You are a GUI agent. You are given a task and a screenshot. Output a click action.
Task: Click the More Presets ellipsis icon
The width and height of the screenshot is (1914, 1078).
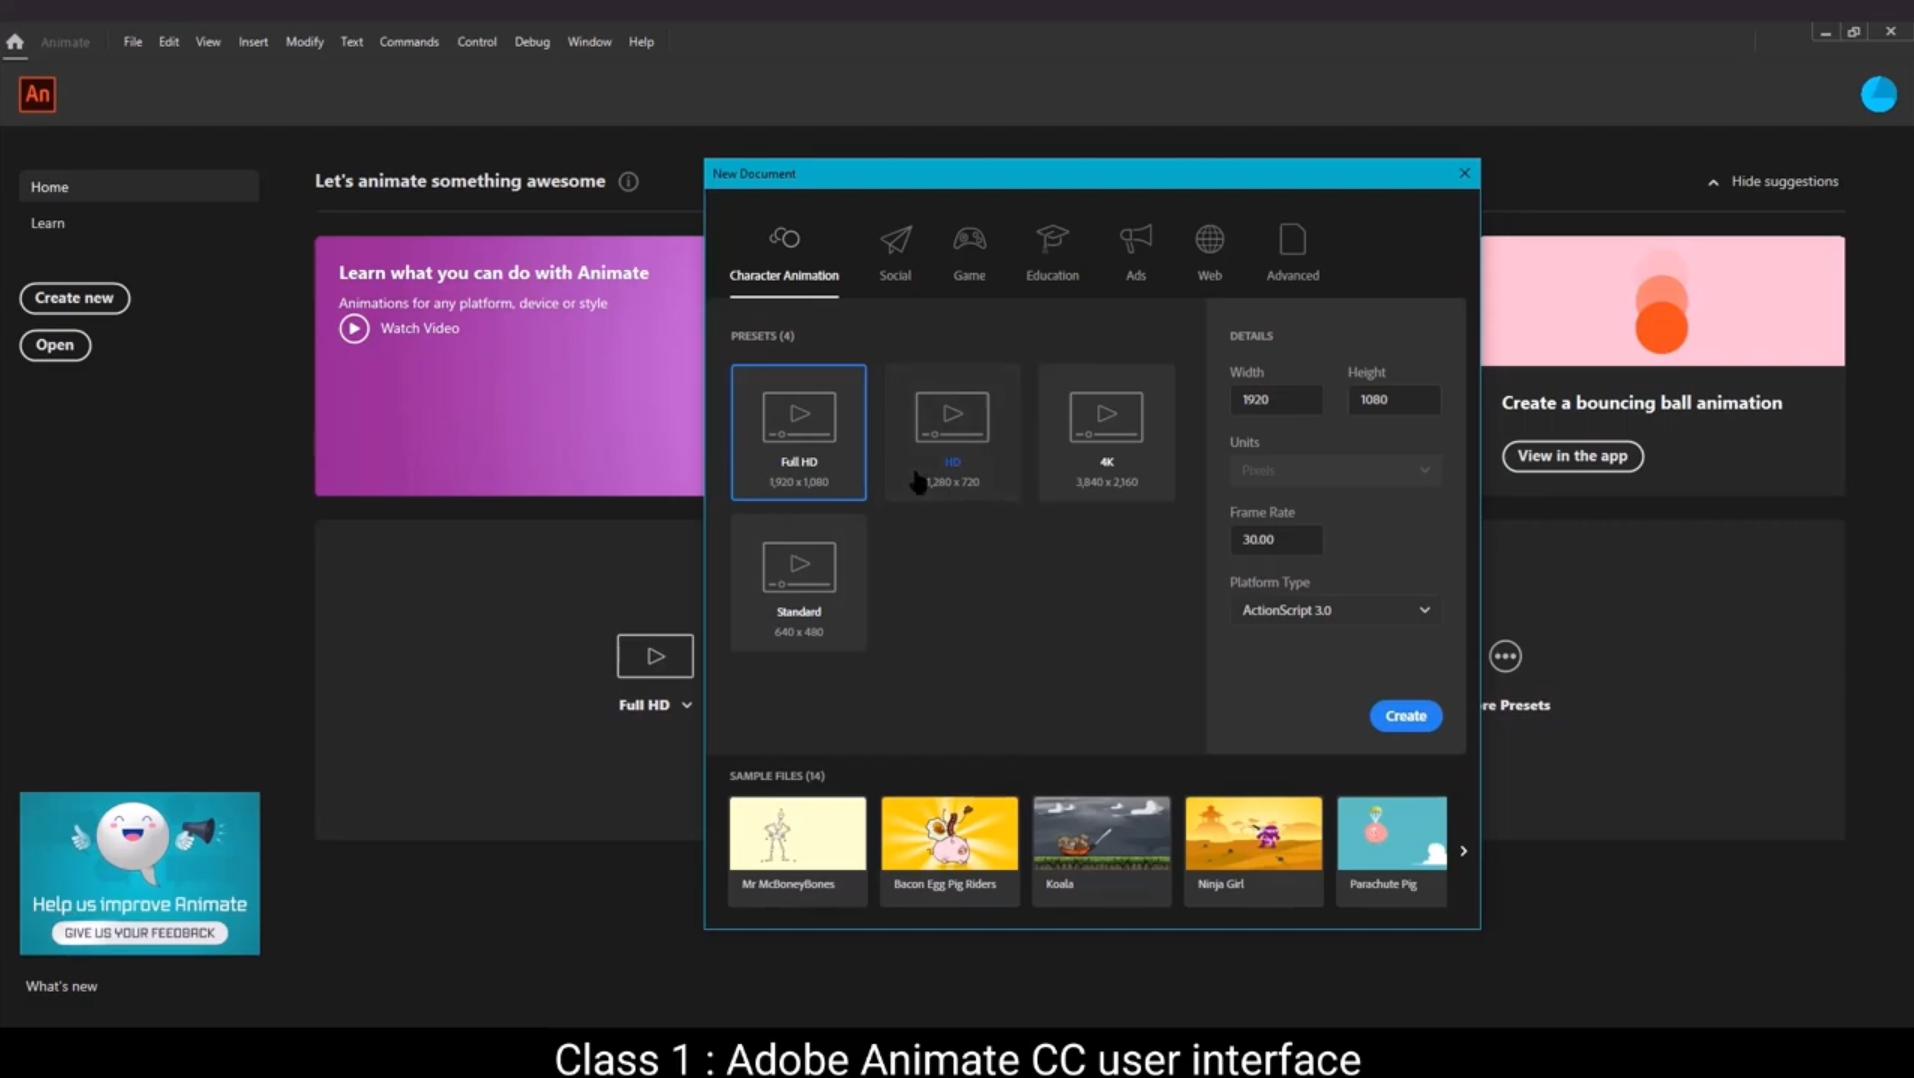1505,656
